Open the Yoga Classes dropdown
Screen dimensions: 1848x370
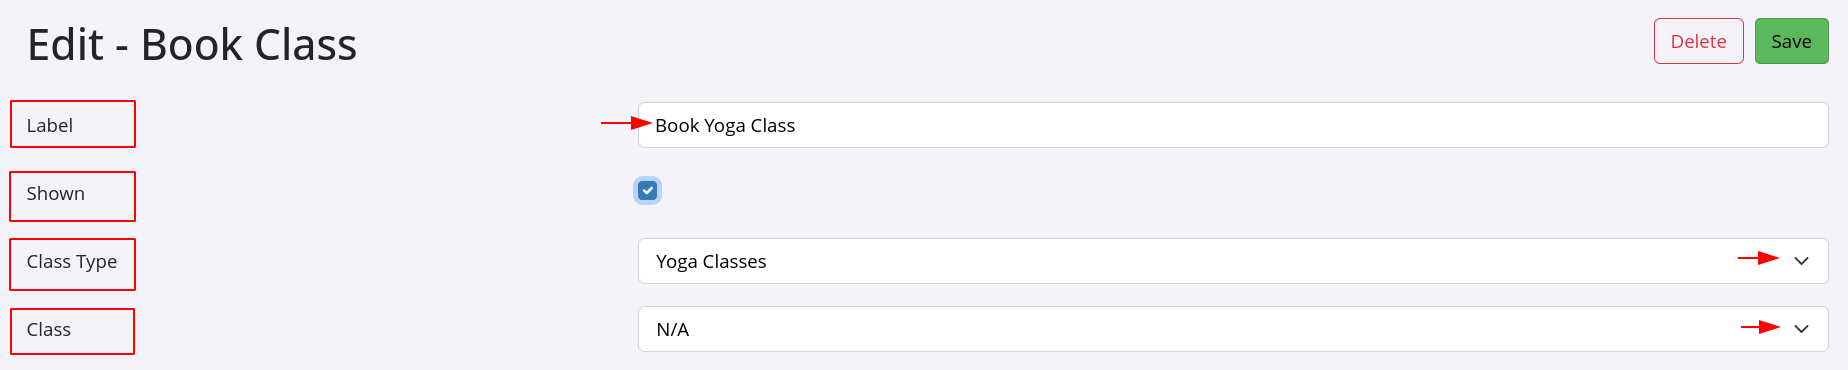coord(1233,261)
